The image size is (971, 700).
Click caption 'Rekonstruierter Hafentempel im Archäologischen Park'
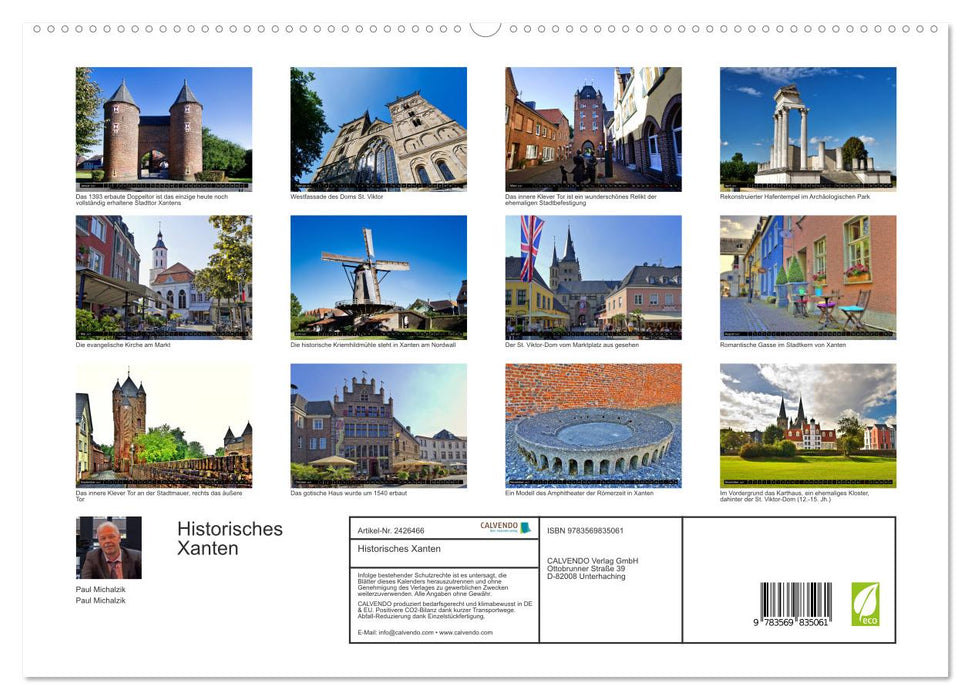click(x=795, y=197)
